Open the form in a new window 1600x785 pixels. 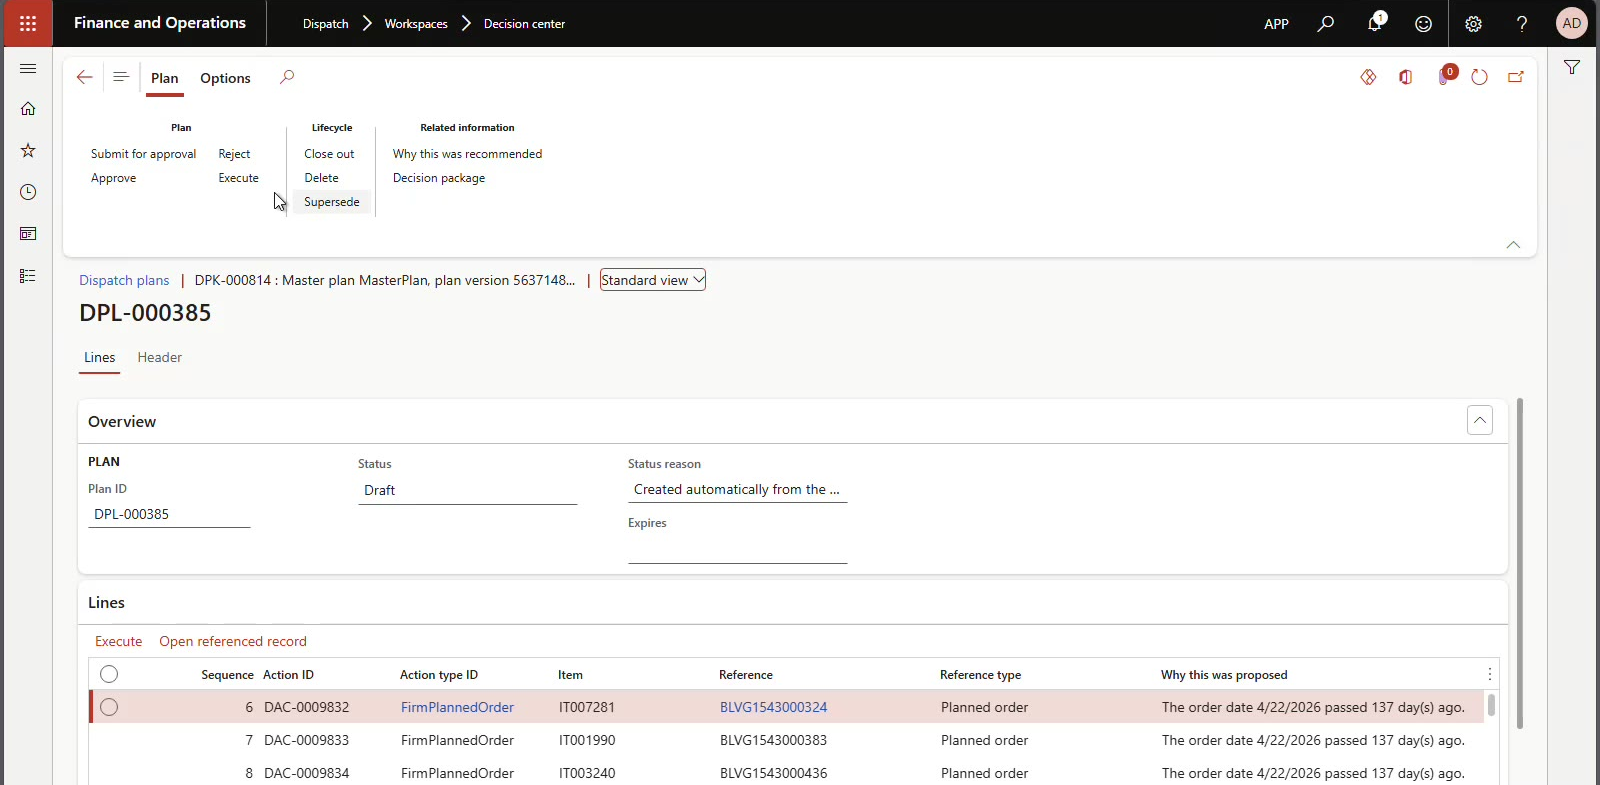tap(1516, 77)
